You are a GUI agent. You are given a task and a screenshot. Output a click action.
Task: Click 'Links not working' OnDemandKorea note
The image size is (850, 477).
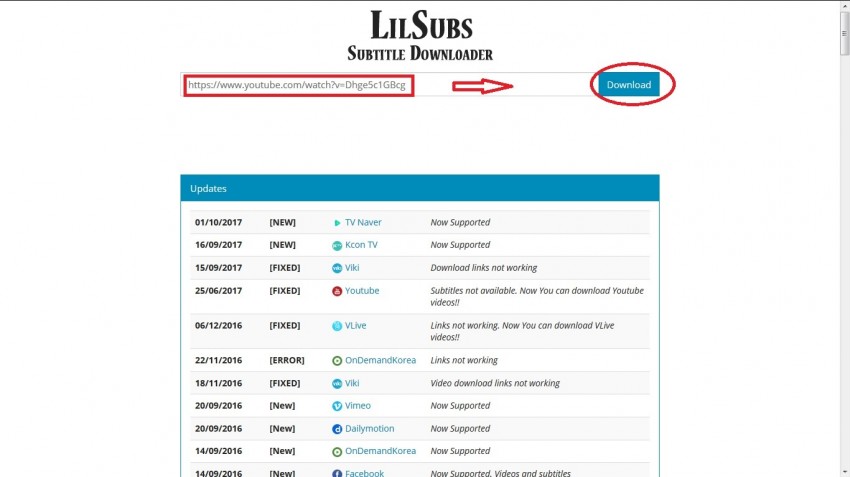point(464,360)
